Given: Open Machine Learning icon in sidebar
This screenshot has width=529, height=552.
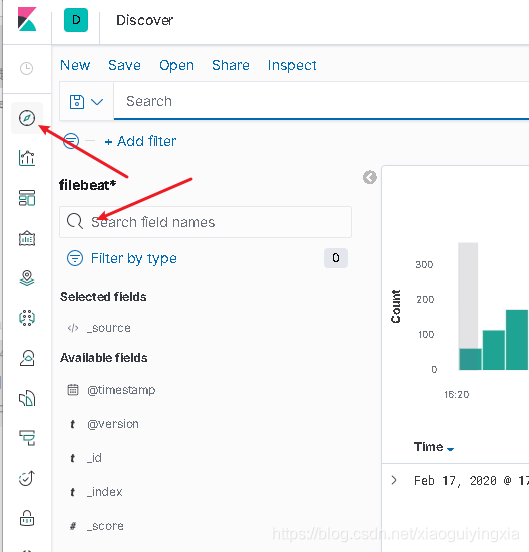Looking at the screenshot, I should (27, 318).
